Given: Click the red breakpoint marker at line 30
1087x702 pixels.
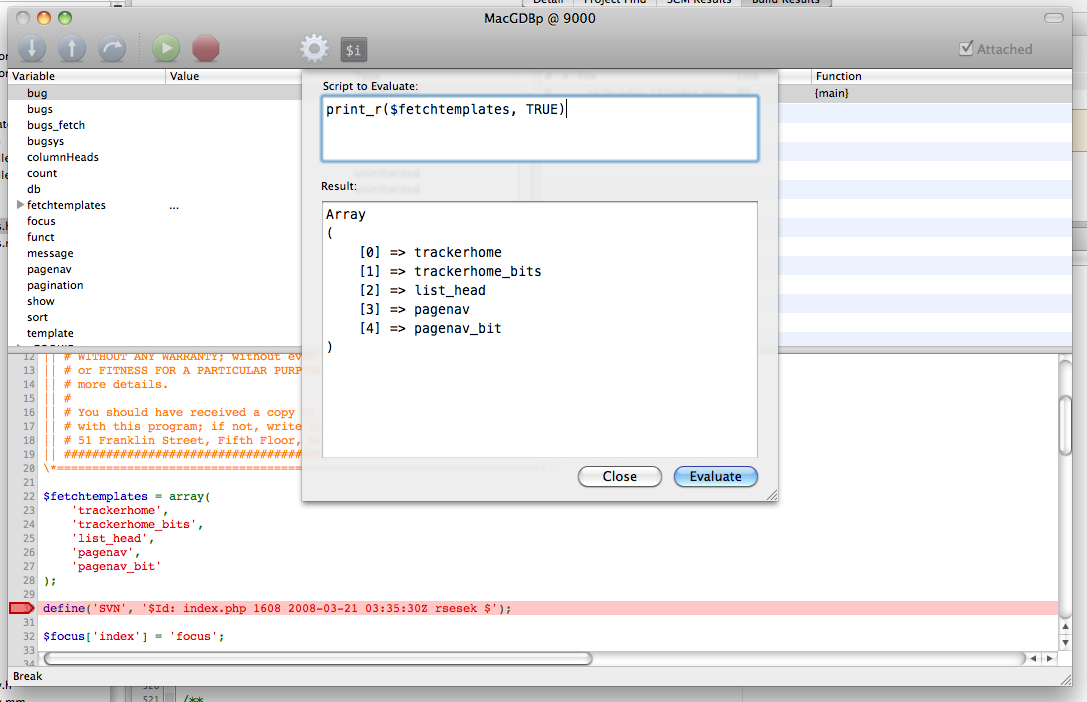Looking at the screenshot, I should pos(21,608).
